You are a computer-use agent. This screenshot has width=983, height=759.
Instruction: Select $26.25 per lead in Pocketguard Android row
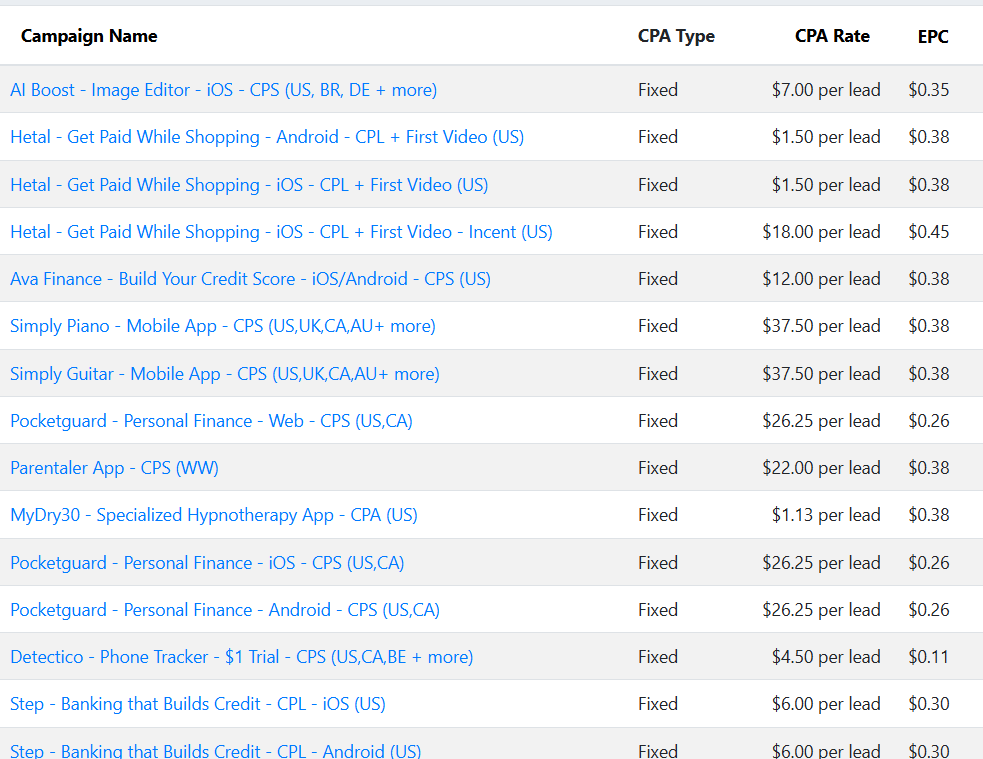point(821,610)
